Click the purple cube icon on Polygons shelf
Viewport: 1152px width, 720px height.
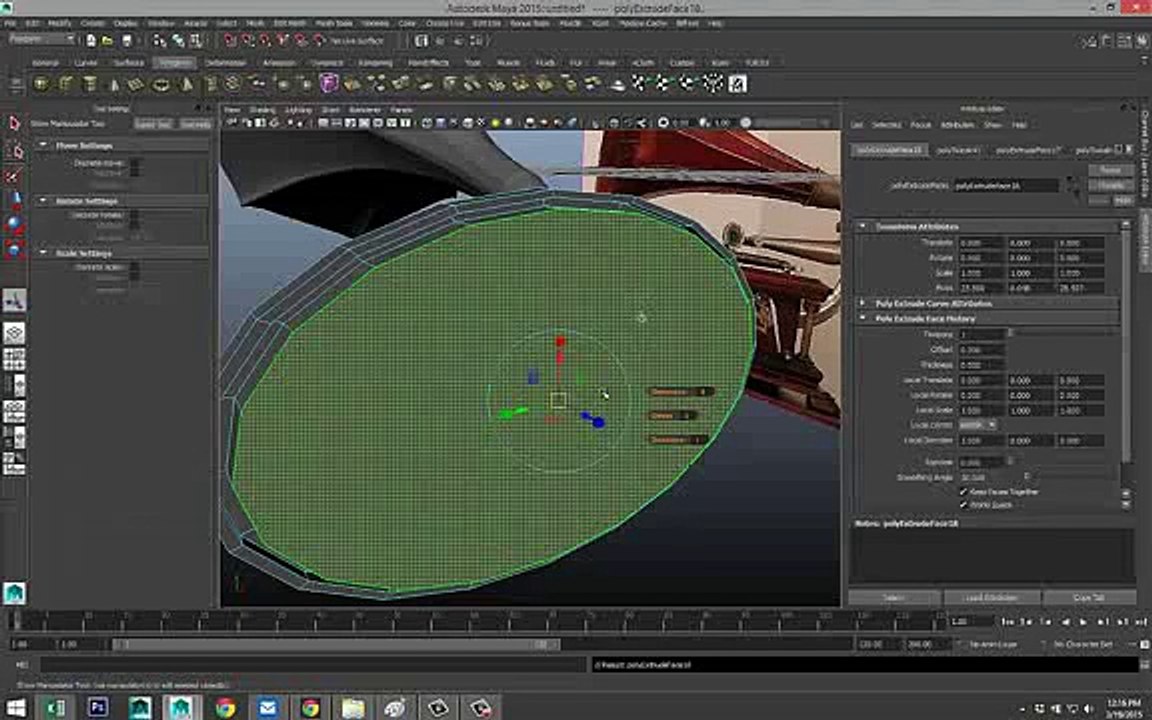(x=329, y=84)
